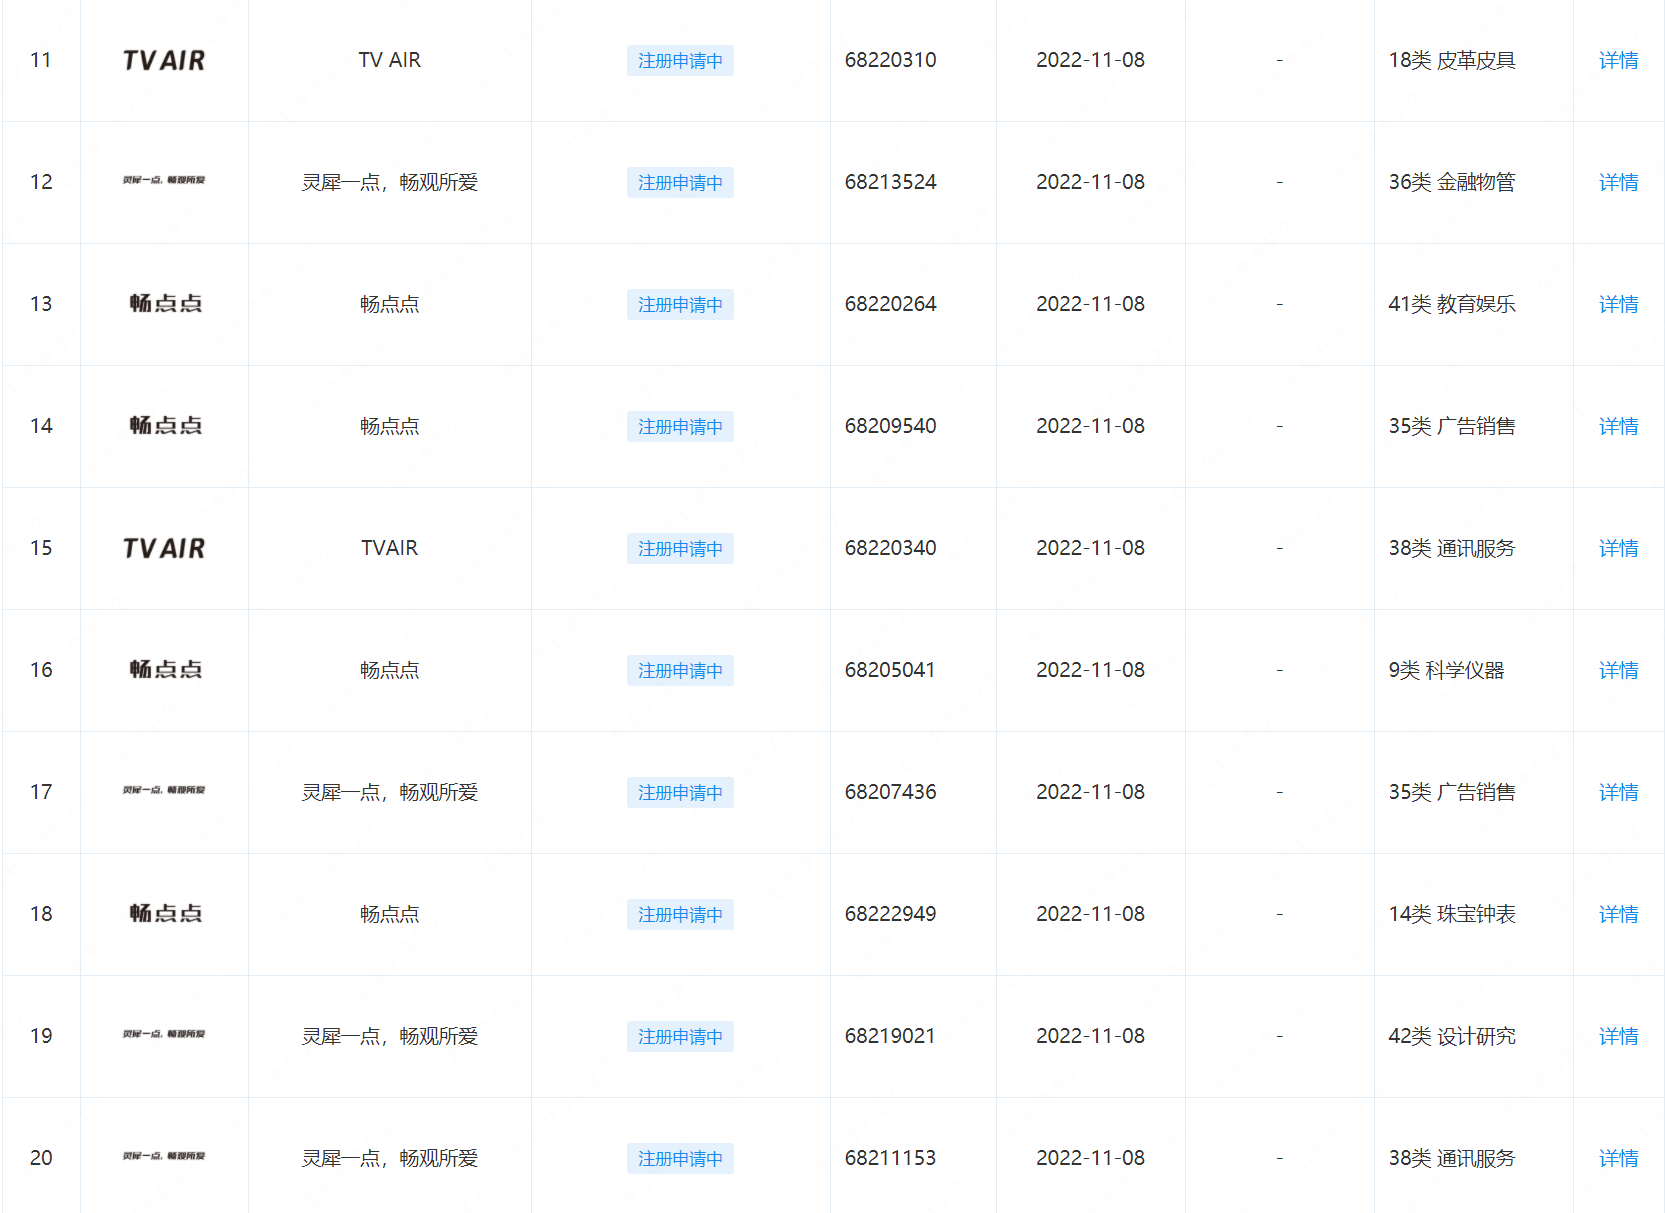Select application number 68220340
This screenshot has width=1665, height=1213.
point(891,548)
